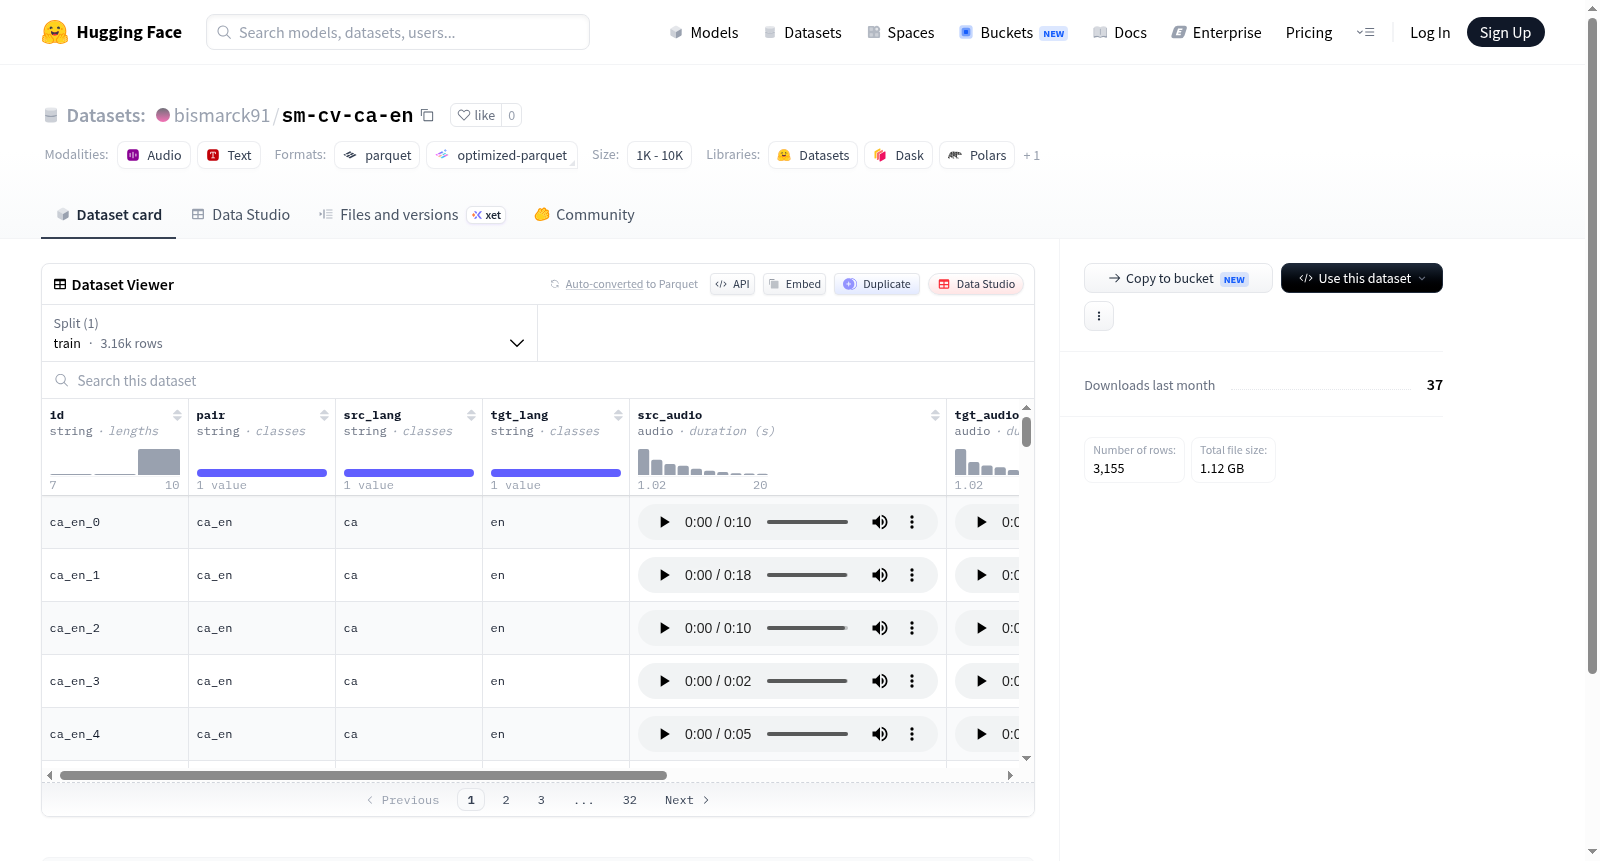Open Spaces in the top navigation

[x=901, y=32]
